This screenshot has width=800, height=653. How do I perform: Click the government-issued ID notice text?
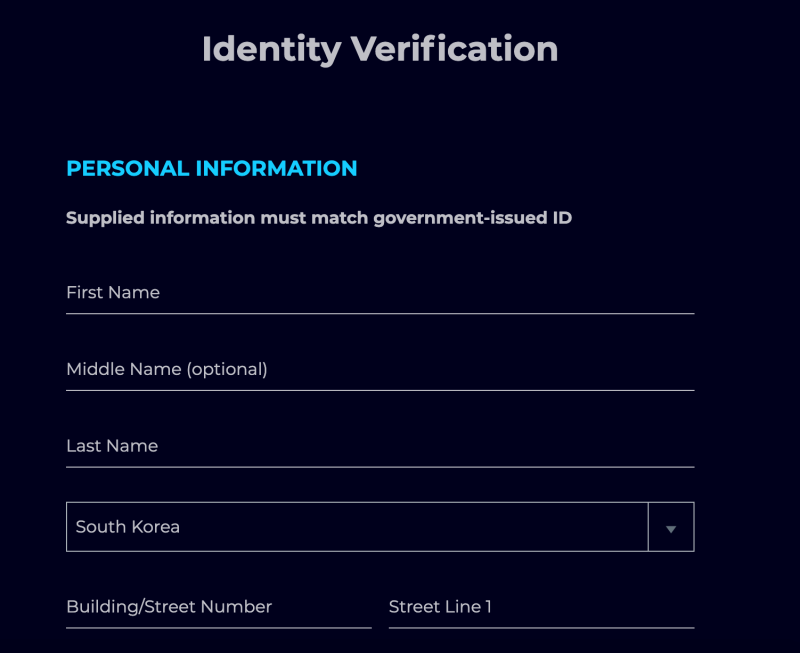tap(319, 218)
